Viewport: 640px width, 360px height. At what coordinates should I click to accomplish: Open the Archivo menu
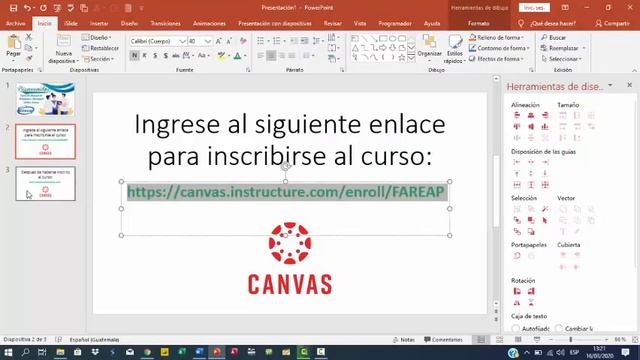tap(16, 23)
